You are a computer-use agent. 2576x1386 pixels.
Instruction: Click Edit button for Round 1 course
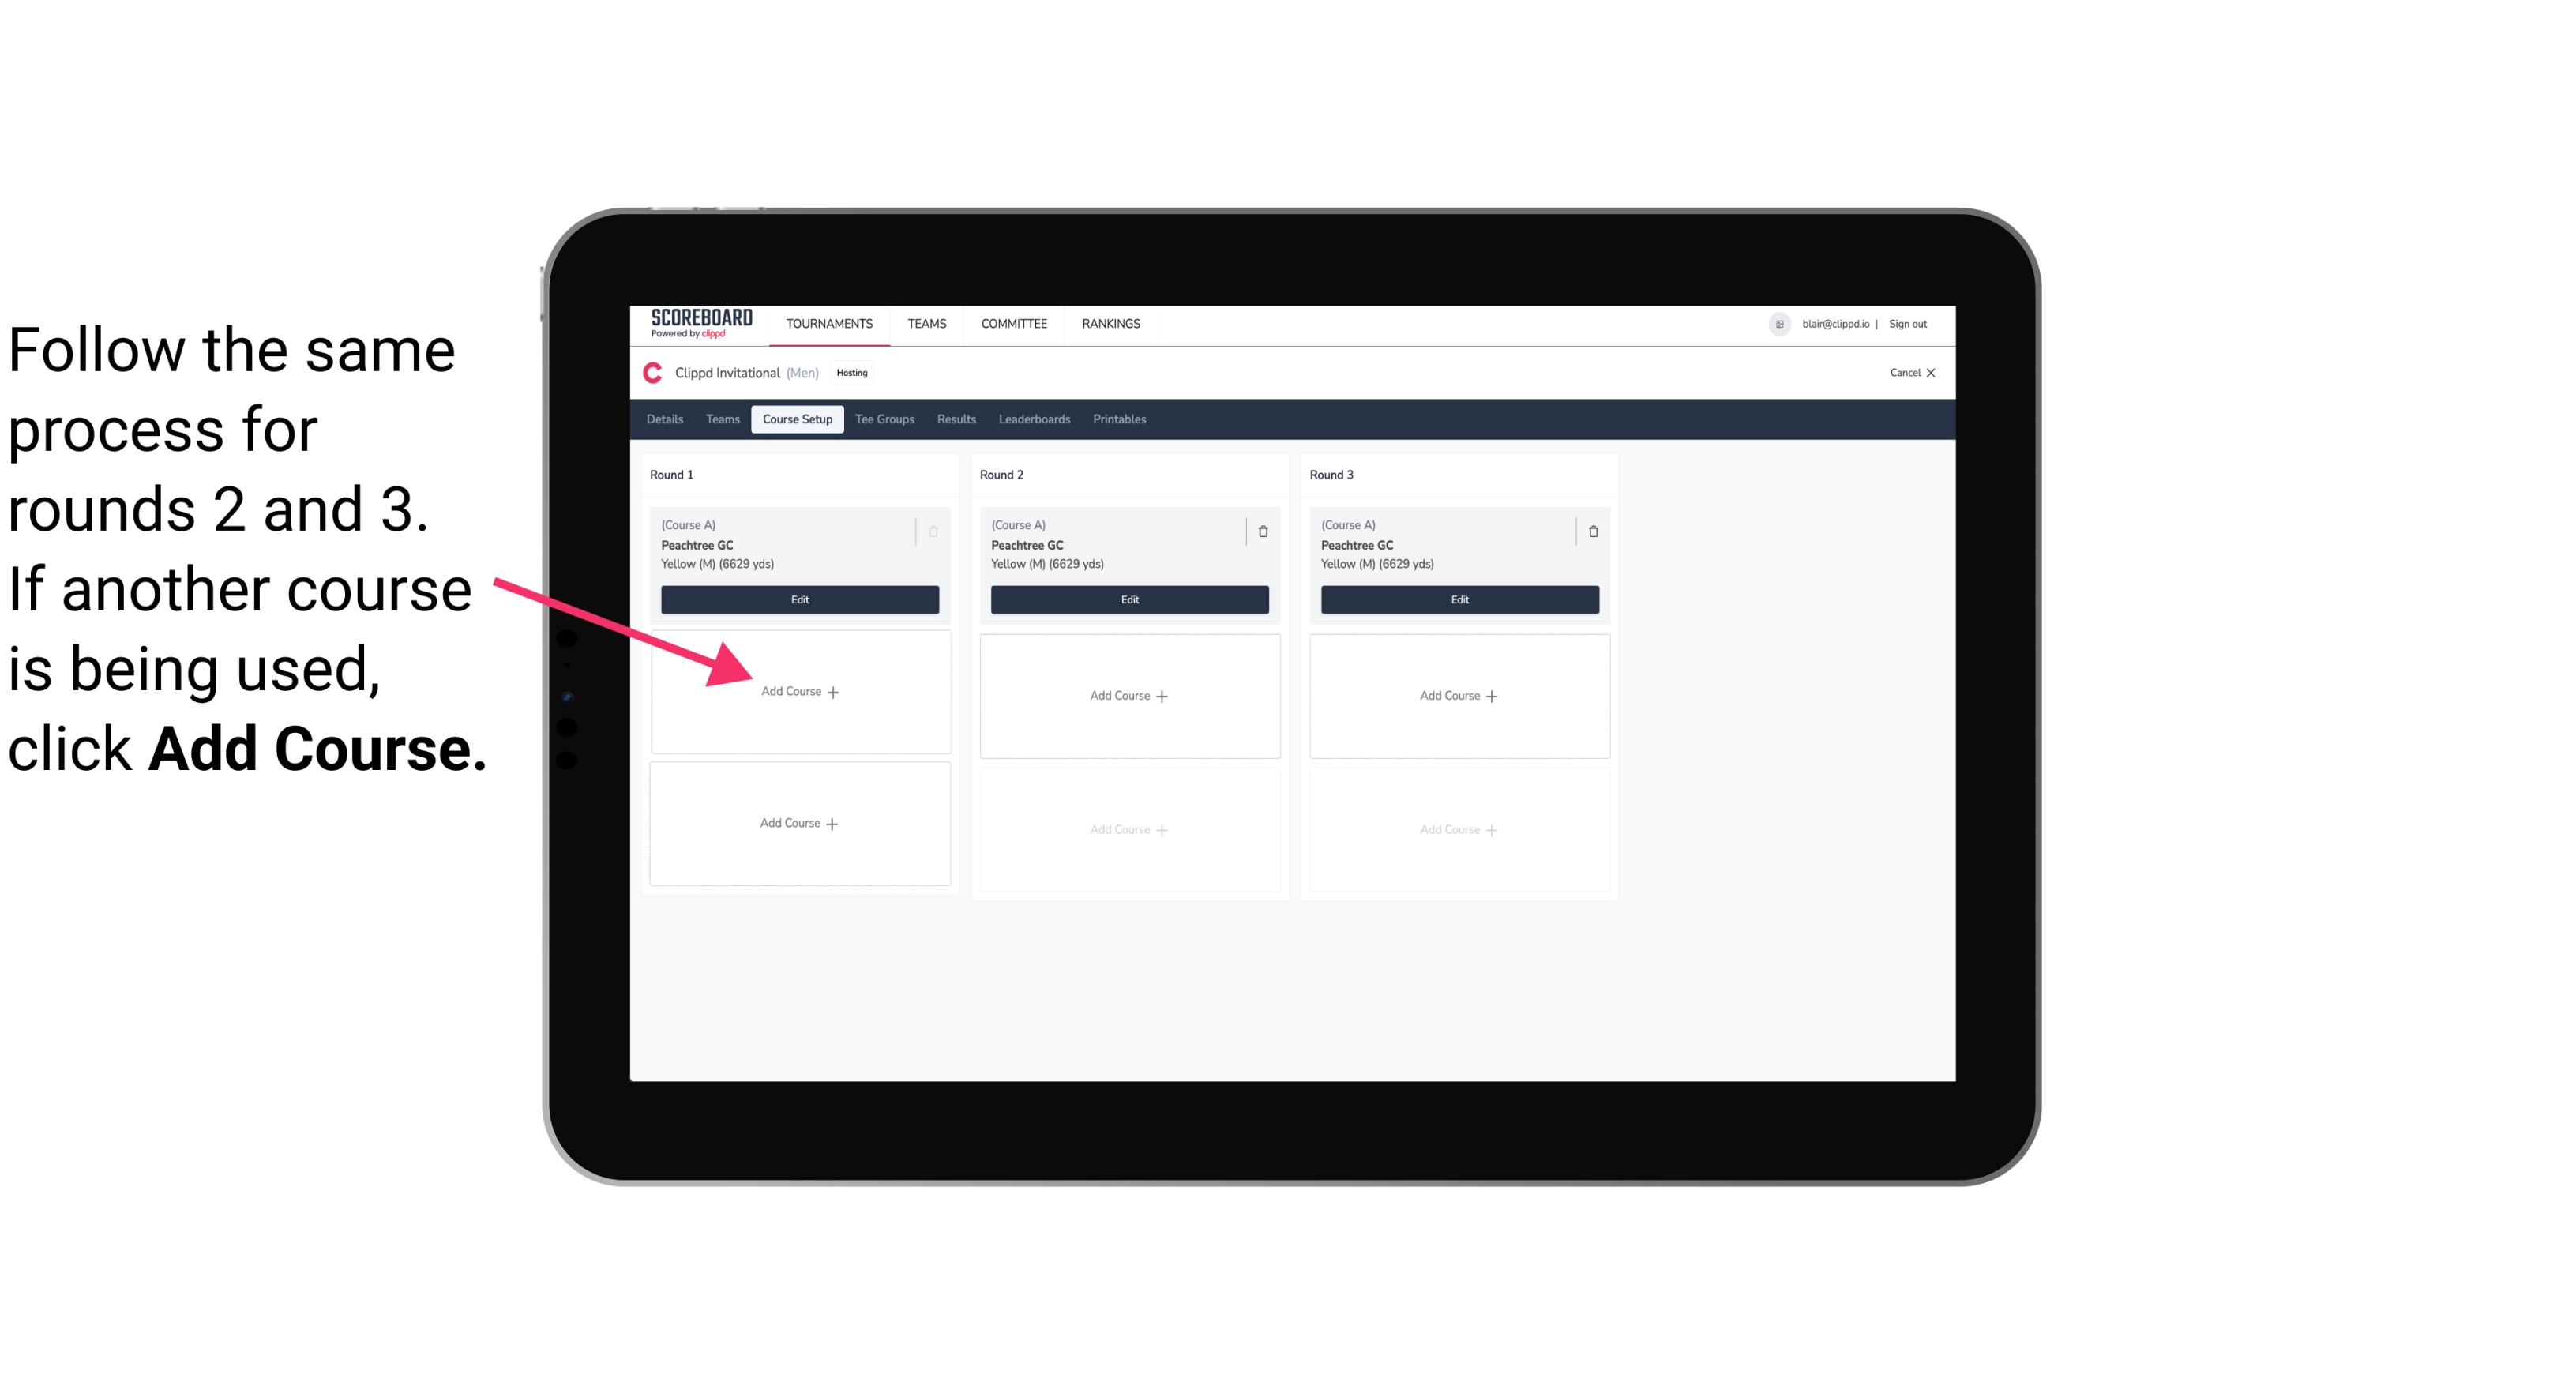tap(798, 599)
